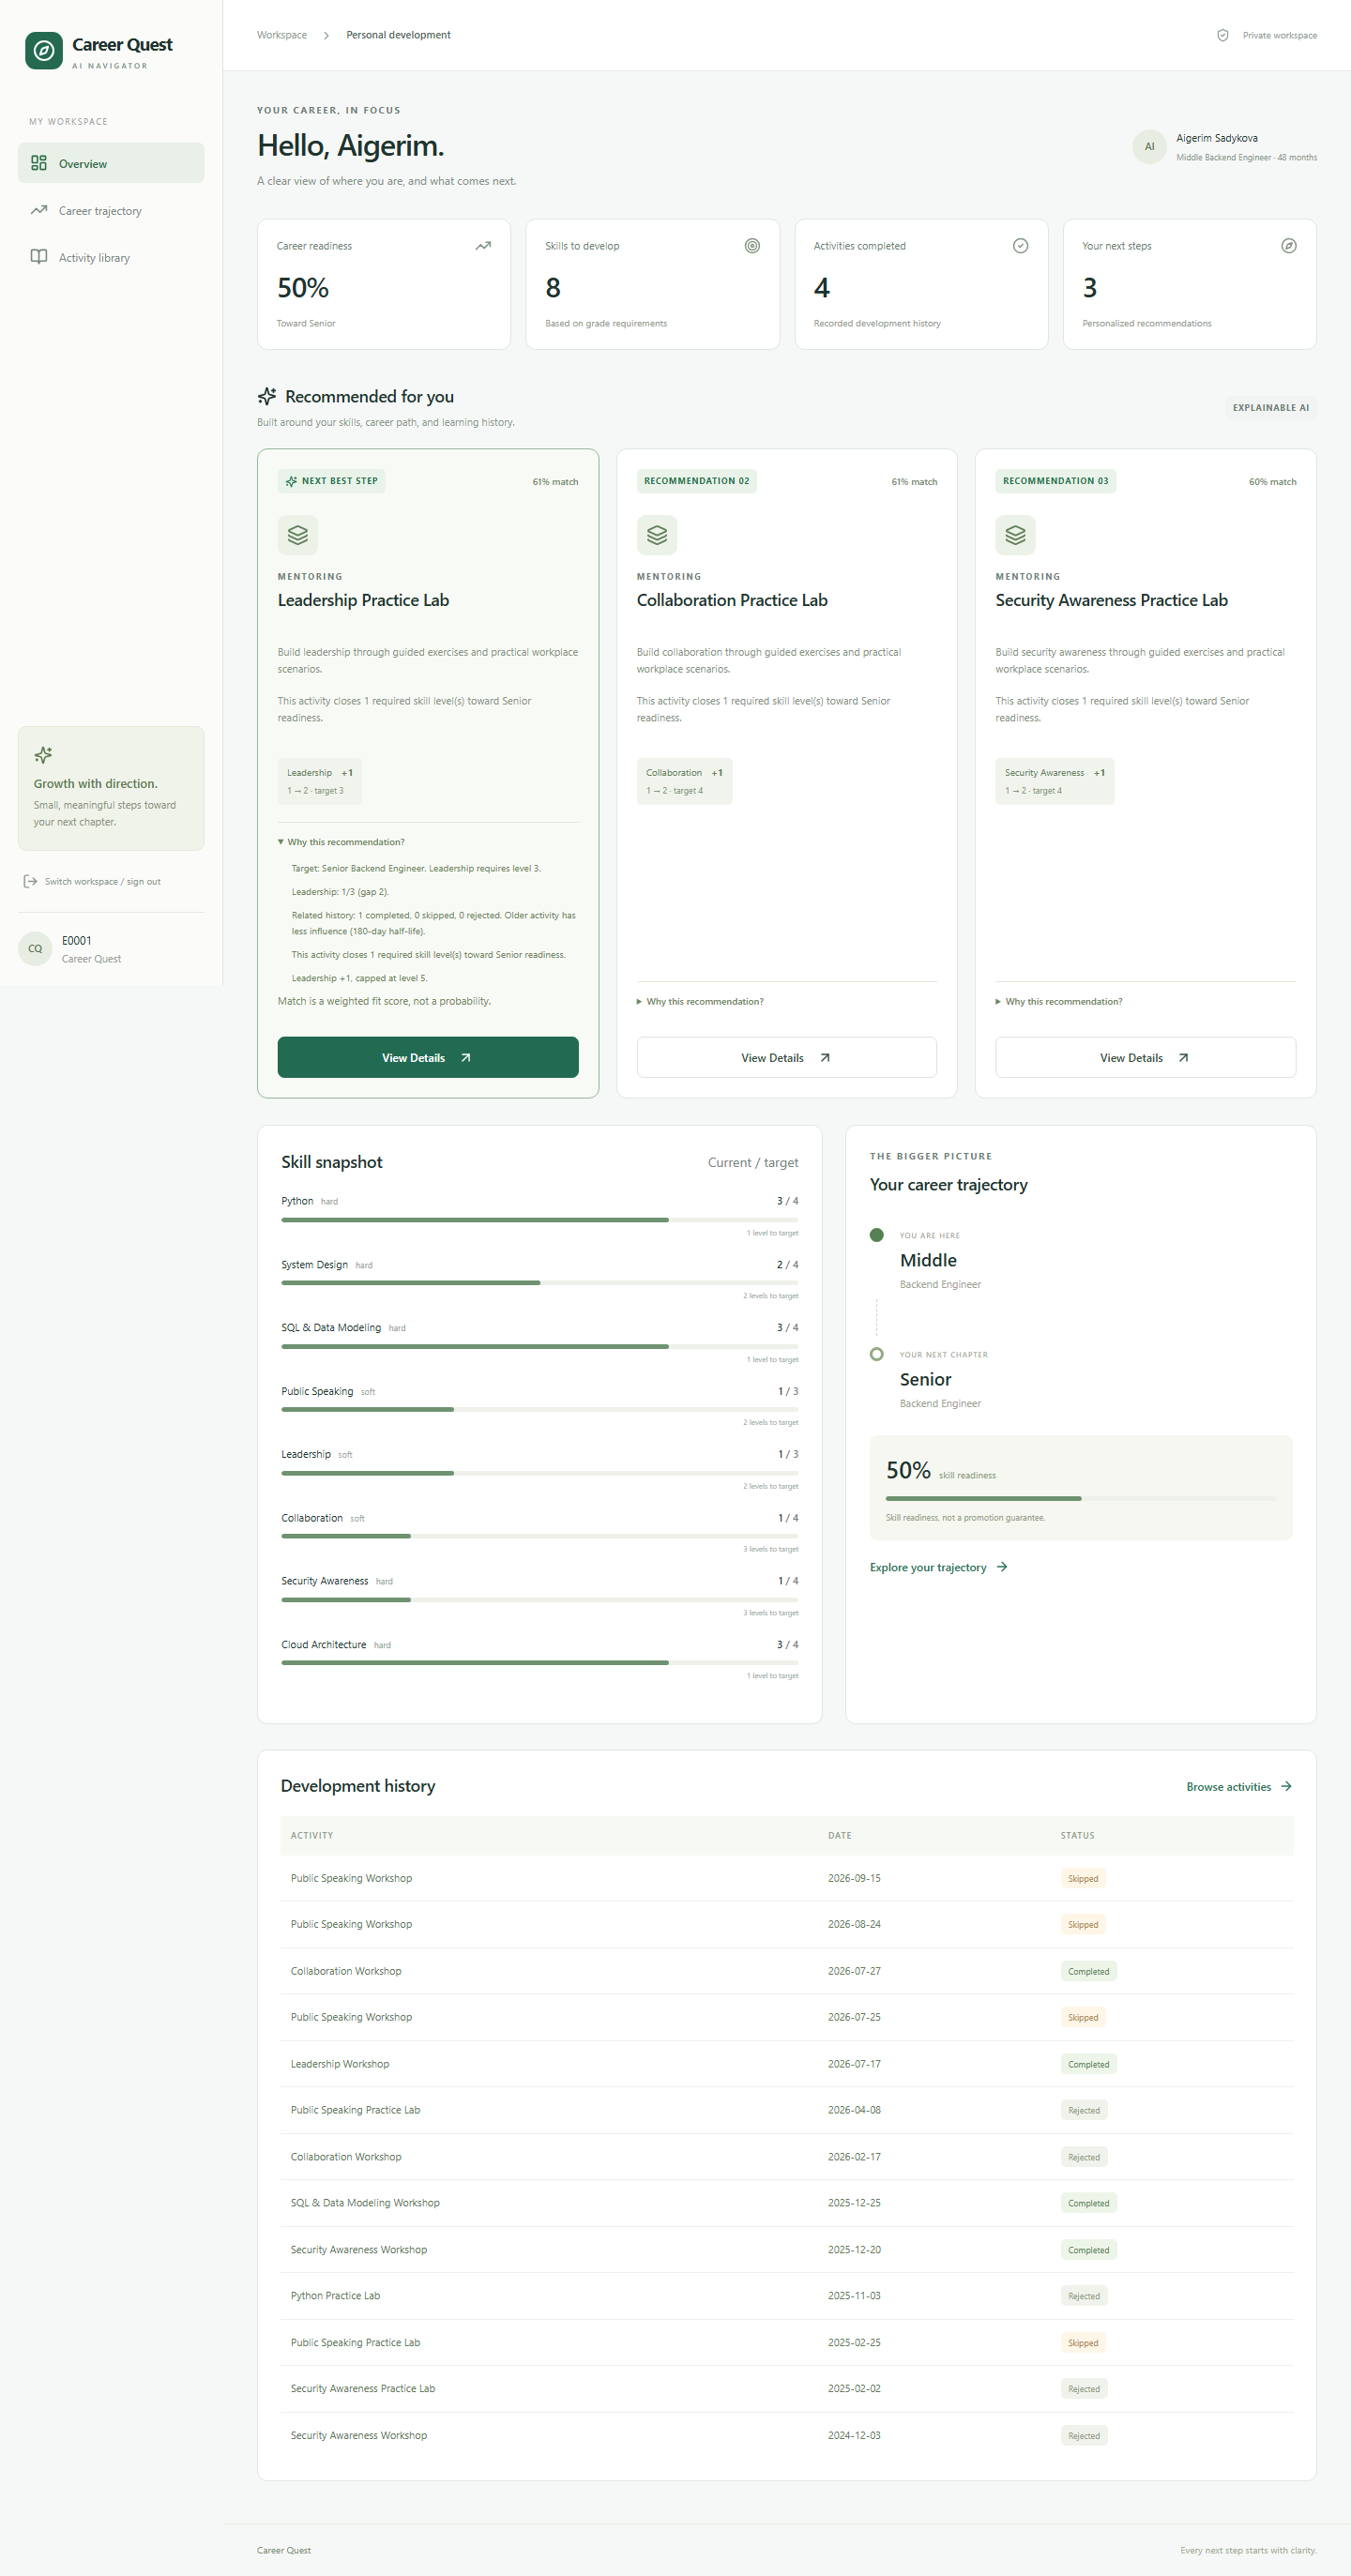The width and height of the screenshot is (1351, 2576).
Task: Click the Leadership +1 skill chip
Action: click(320, 781)
